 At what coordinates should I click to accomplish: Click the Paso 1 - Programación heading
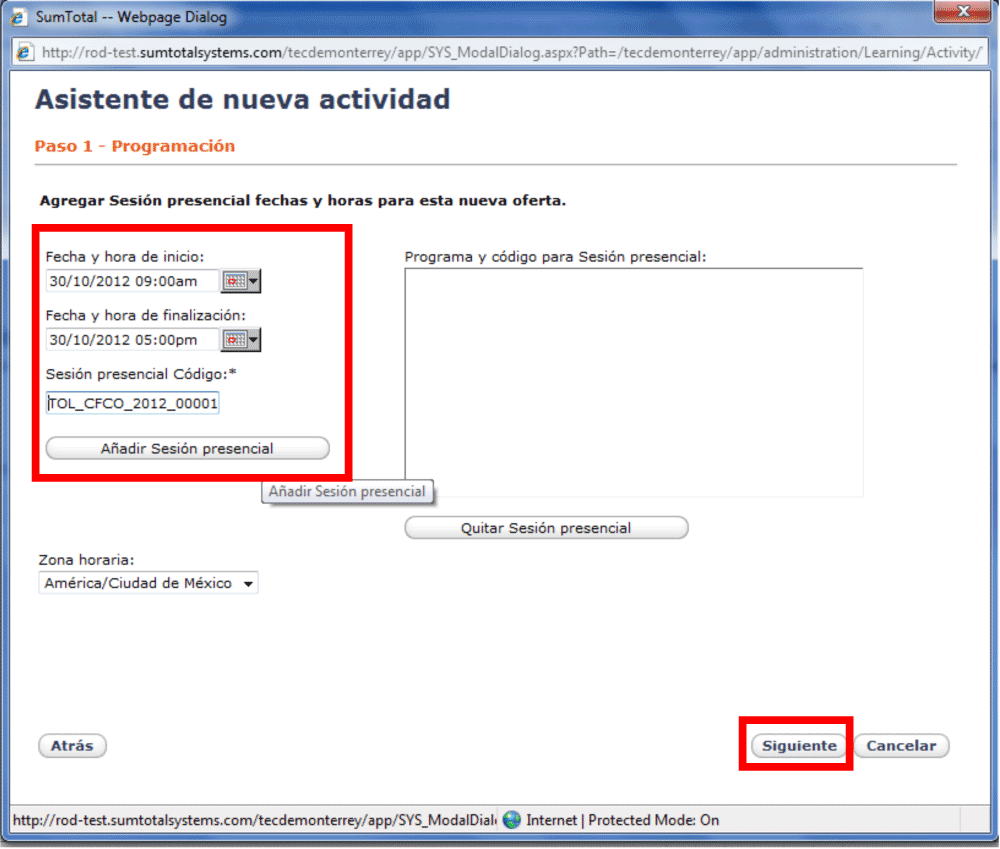pos(135,146)
